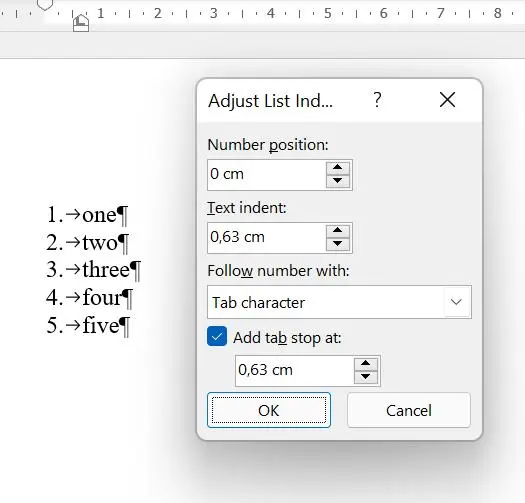The image size is (525, 503).
Task: Close the Adjust List Indents dialog
Action: point(447,100)
